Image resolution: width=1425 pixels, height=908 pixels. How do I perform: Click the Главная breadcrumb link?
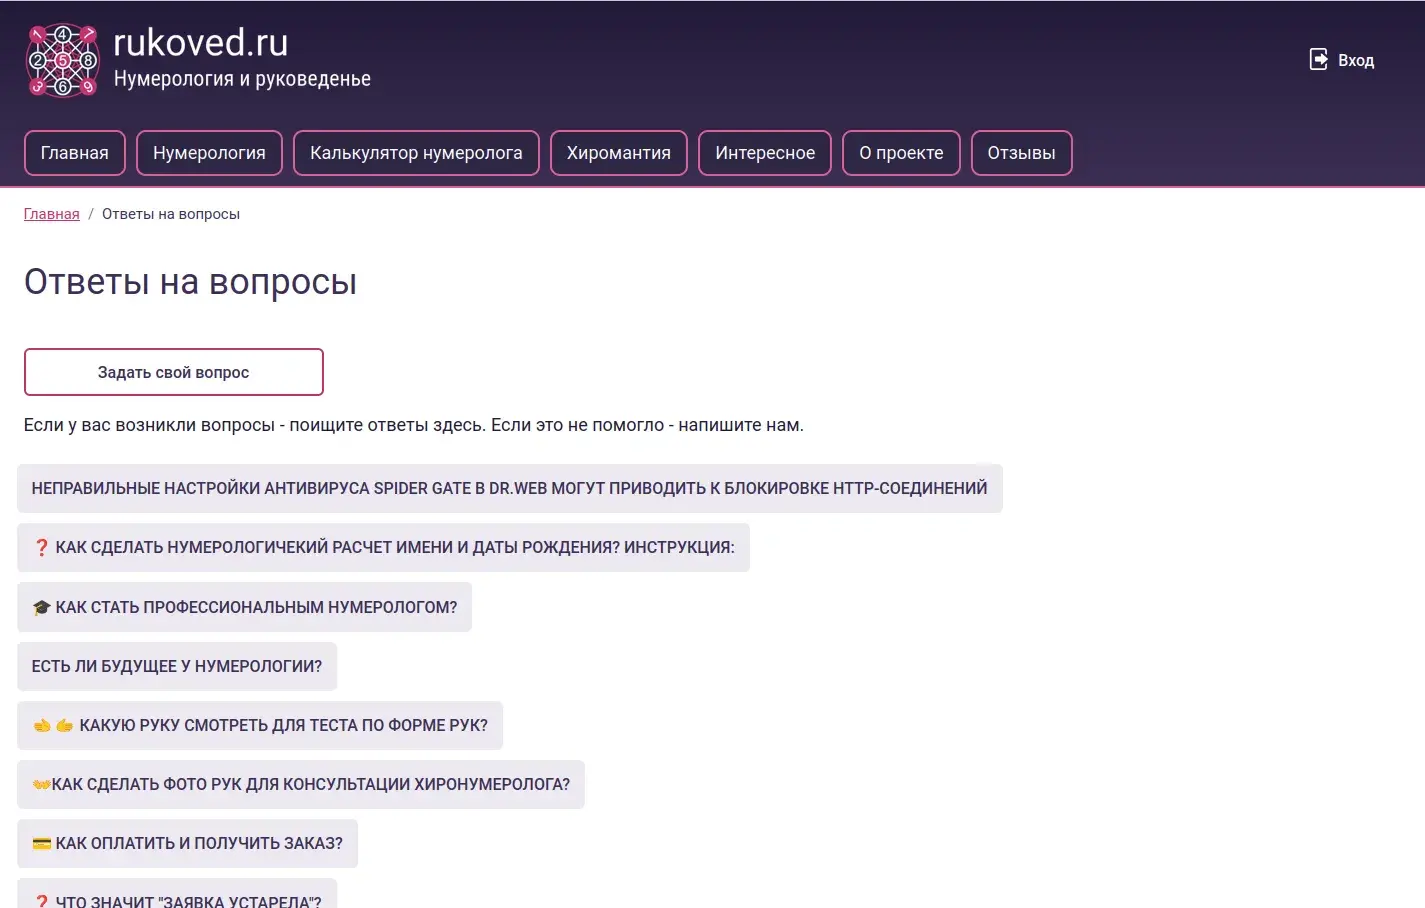(52, 214)
